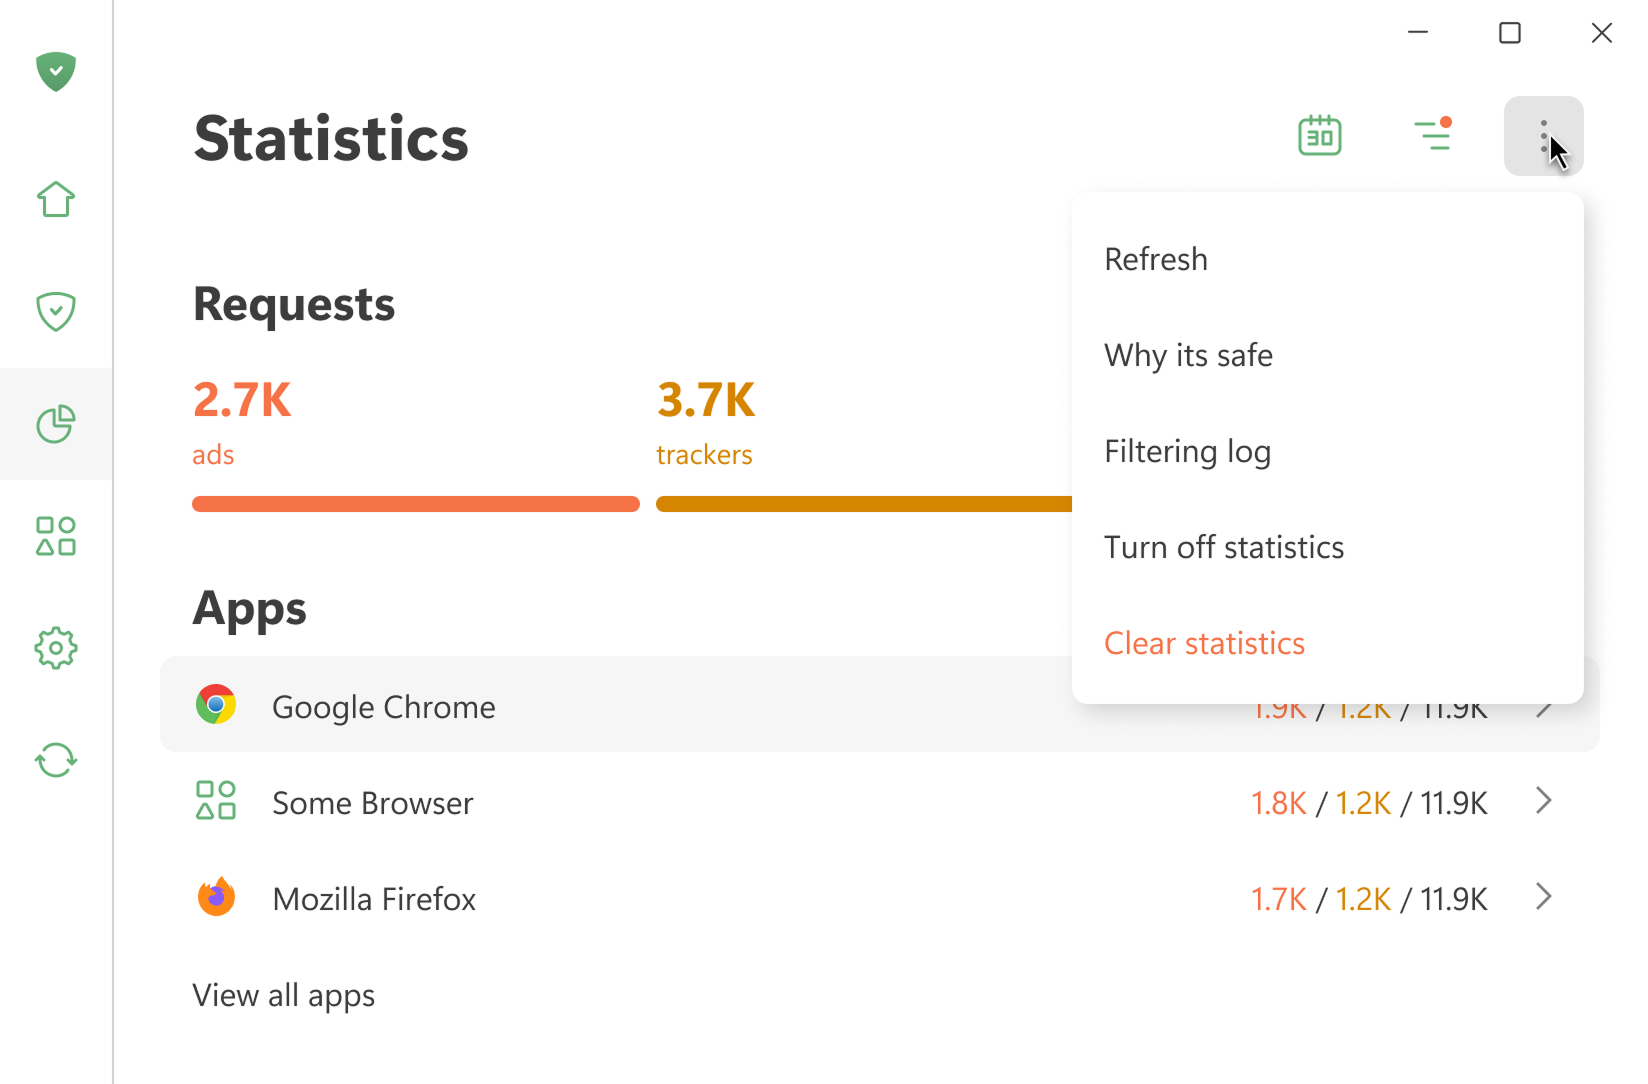The width and height of the screenshot is (1648, 1084).
Task: Open the date range calendar picker
Action: [1319, 135]
